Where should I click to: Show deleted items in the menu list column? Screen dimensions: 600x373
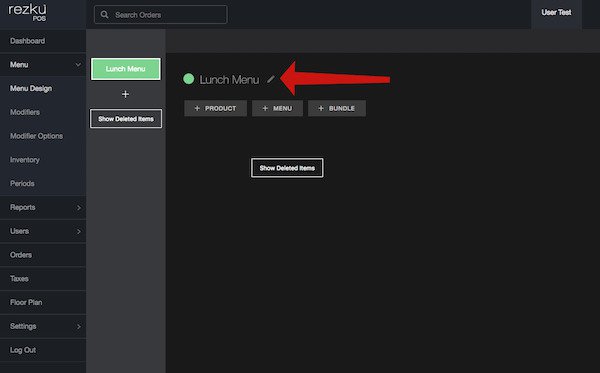(x=126, y=119)
